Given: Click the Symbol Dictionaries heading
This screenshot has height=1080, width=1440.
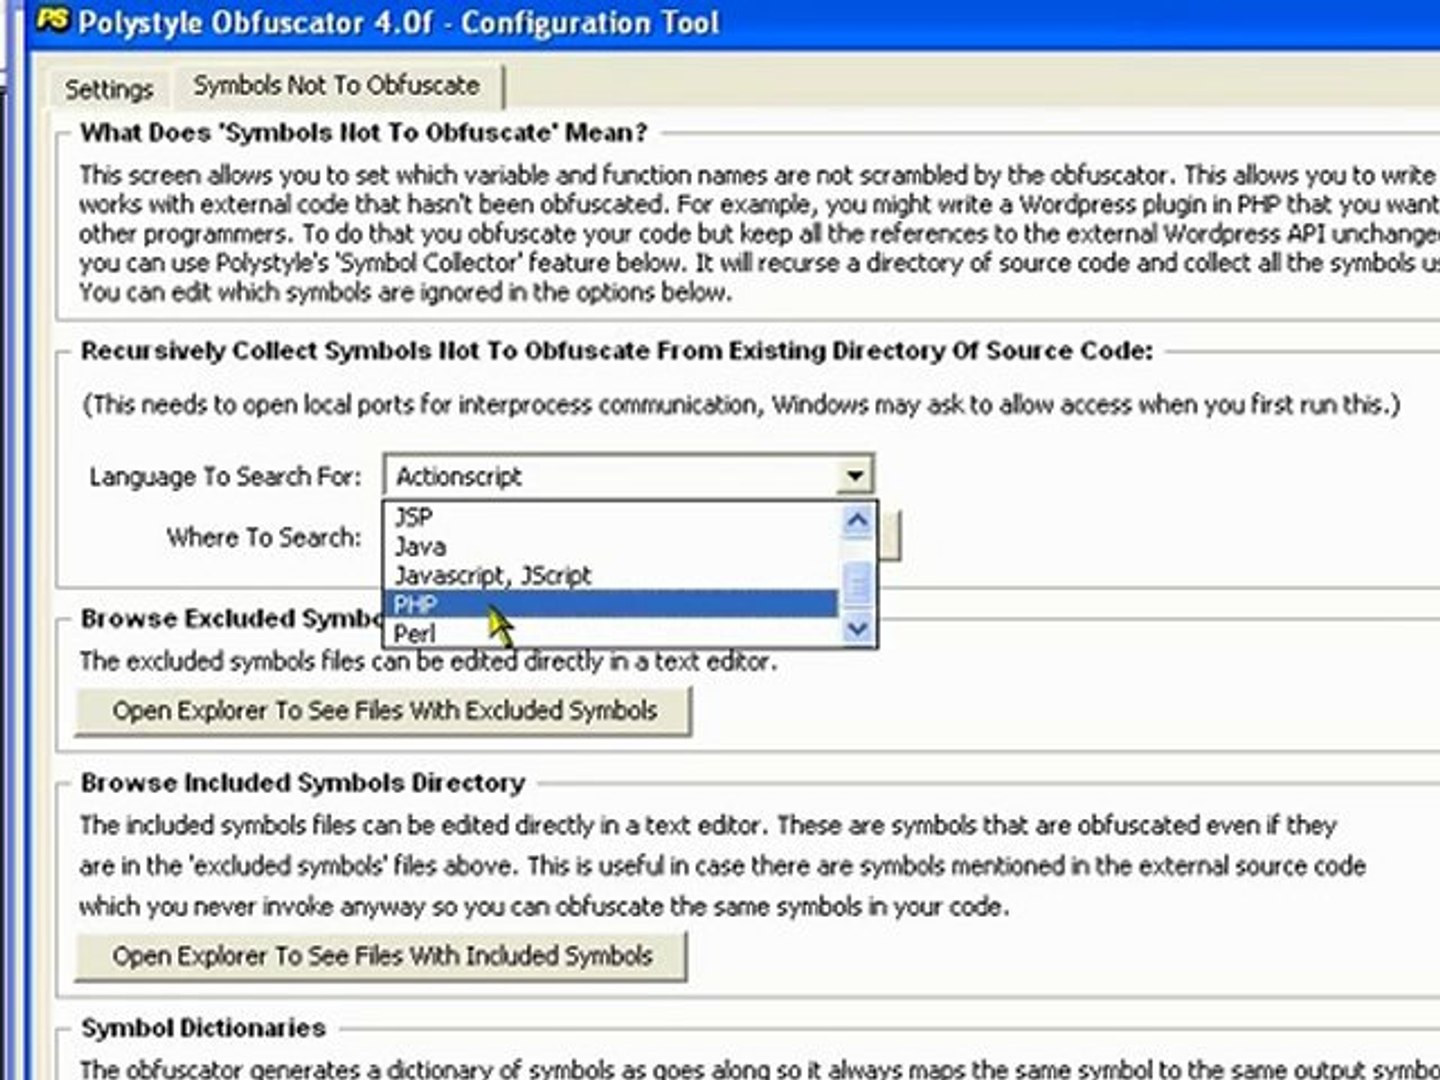Looking at the screenshot, I should pyautogui.click(x=204, y=1027).
